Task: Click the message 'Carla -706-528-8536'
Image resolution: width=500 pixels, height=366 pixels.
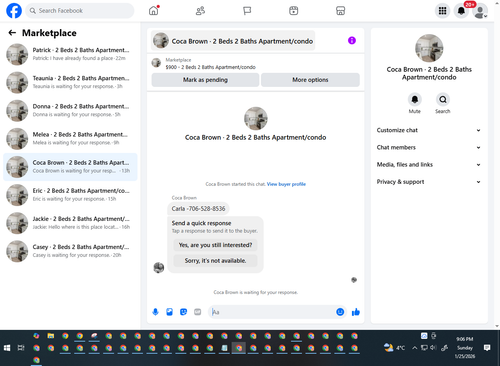Action: [x=198, y=209]
